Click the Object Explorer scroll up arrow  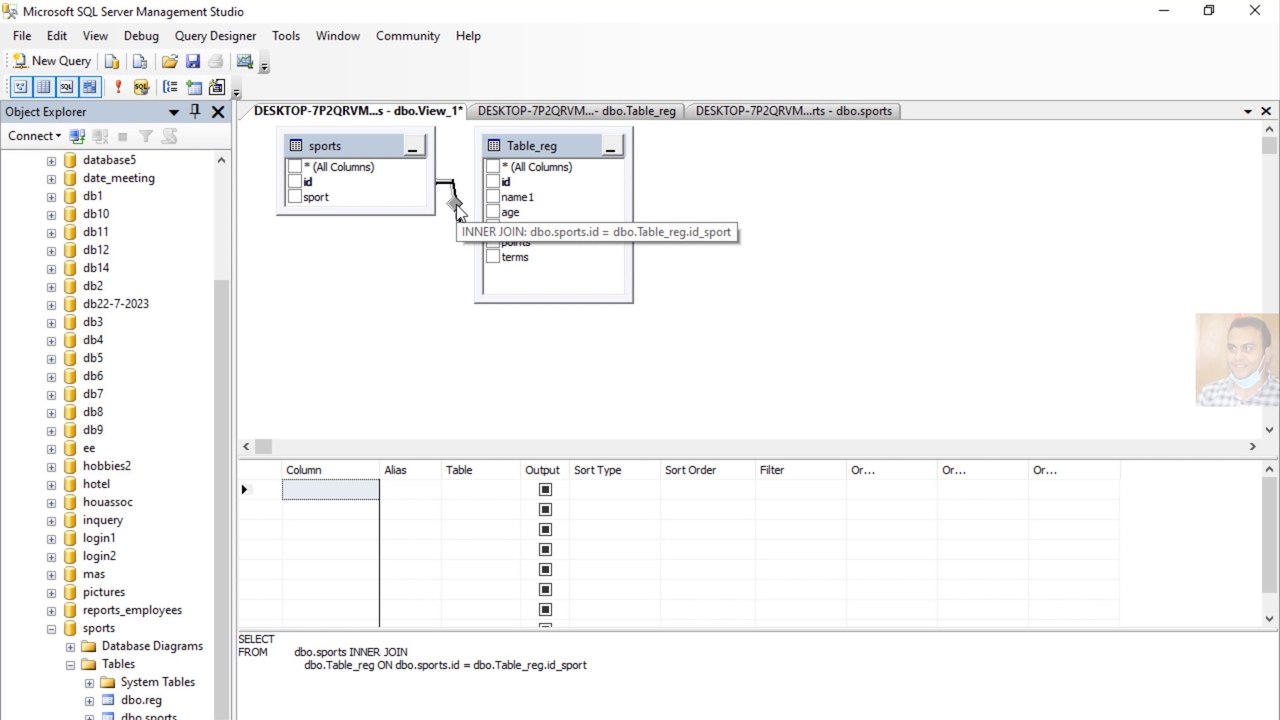pyautogui.click(x=221, y=160)
